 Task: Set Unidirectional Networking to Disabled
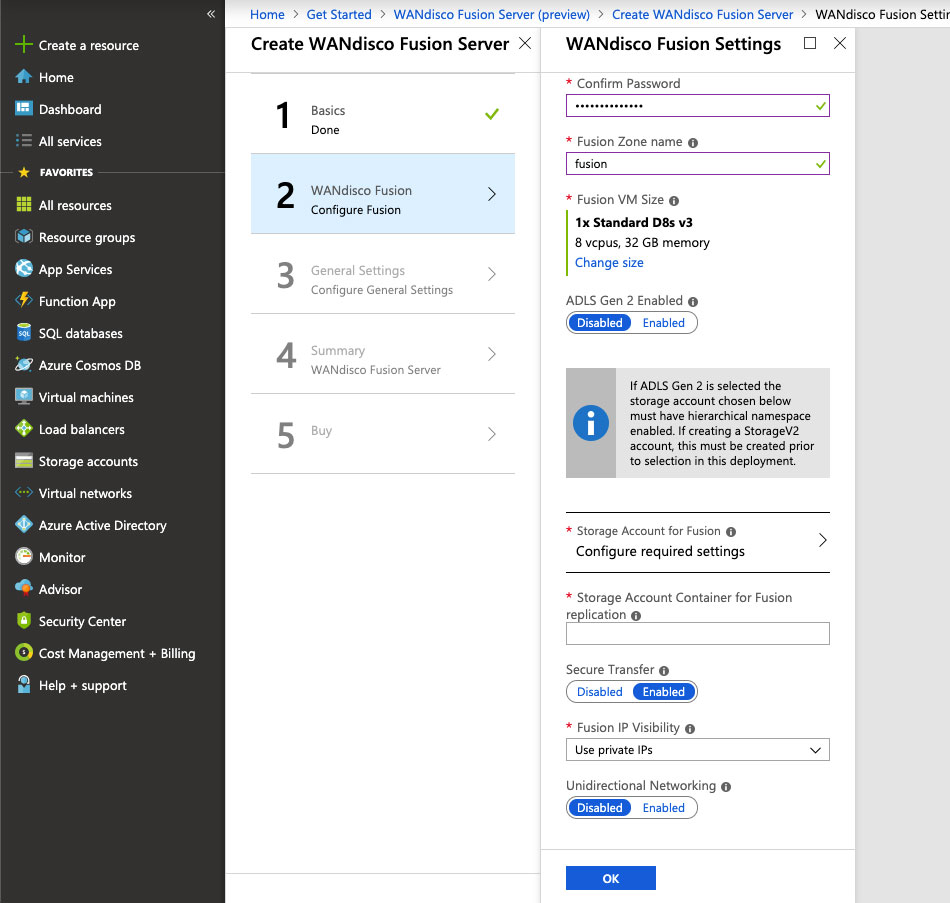pos(599,808)
